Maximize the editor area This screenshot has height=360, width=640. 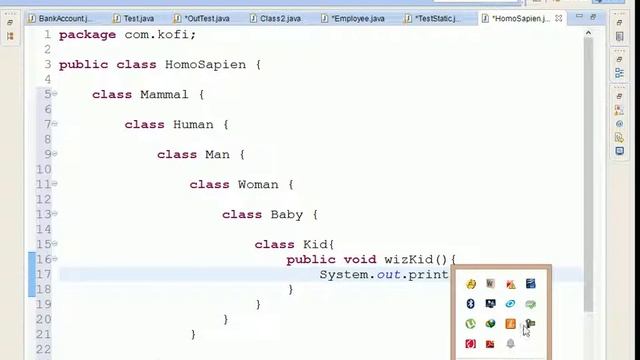(x=593, y=16)
